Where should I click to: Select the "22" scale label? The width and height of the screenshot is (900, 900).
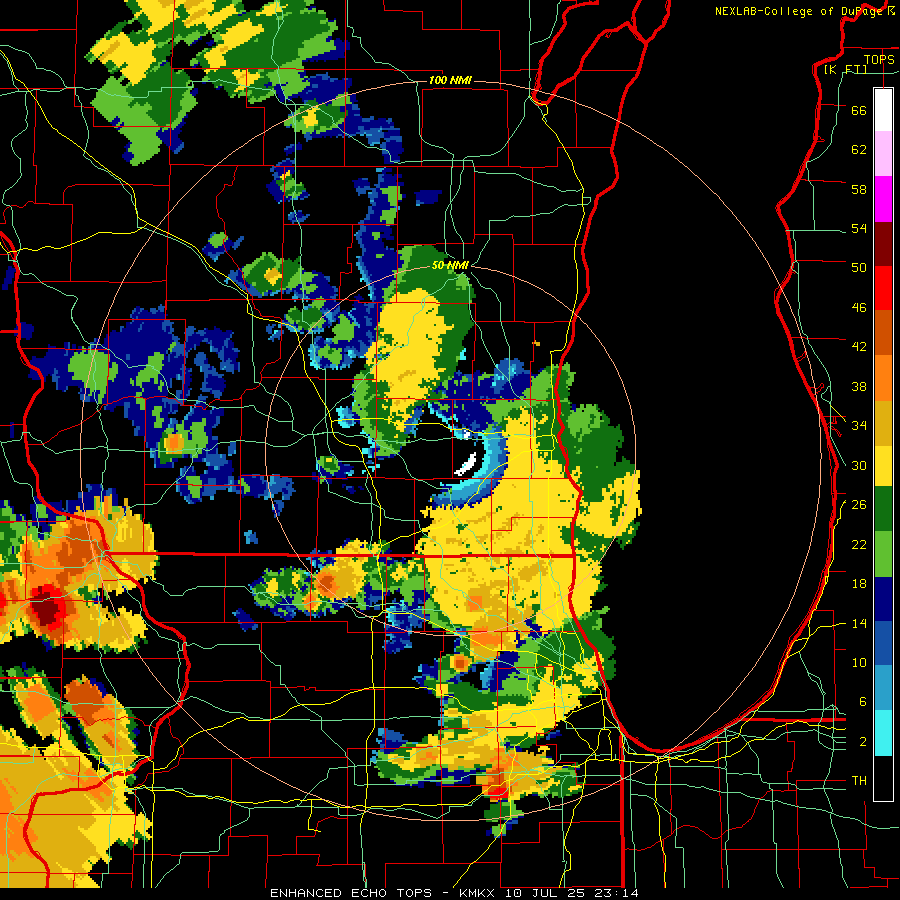point(859,545)
